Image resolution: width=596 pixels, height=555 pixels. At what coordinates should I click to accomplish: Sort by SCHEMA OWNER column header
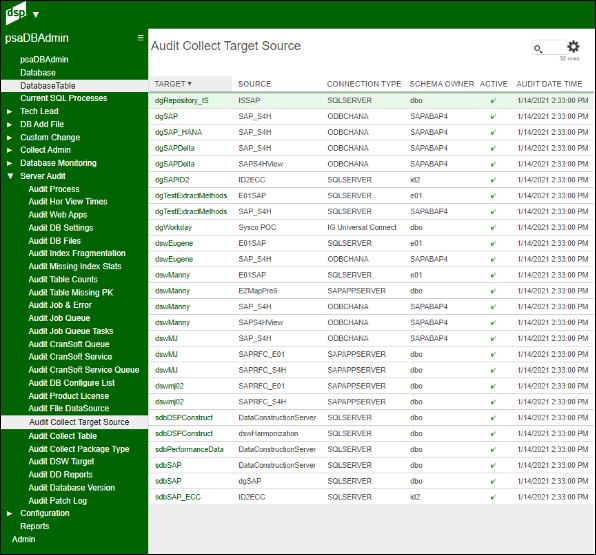coord(442,84)
